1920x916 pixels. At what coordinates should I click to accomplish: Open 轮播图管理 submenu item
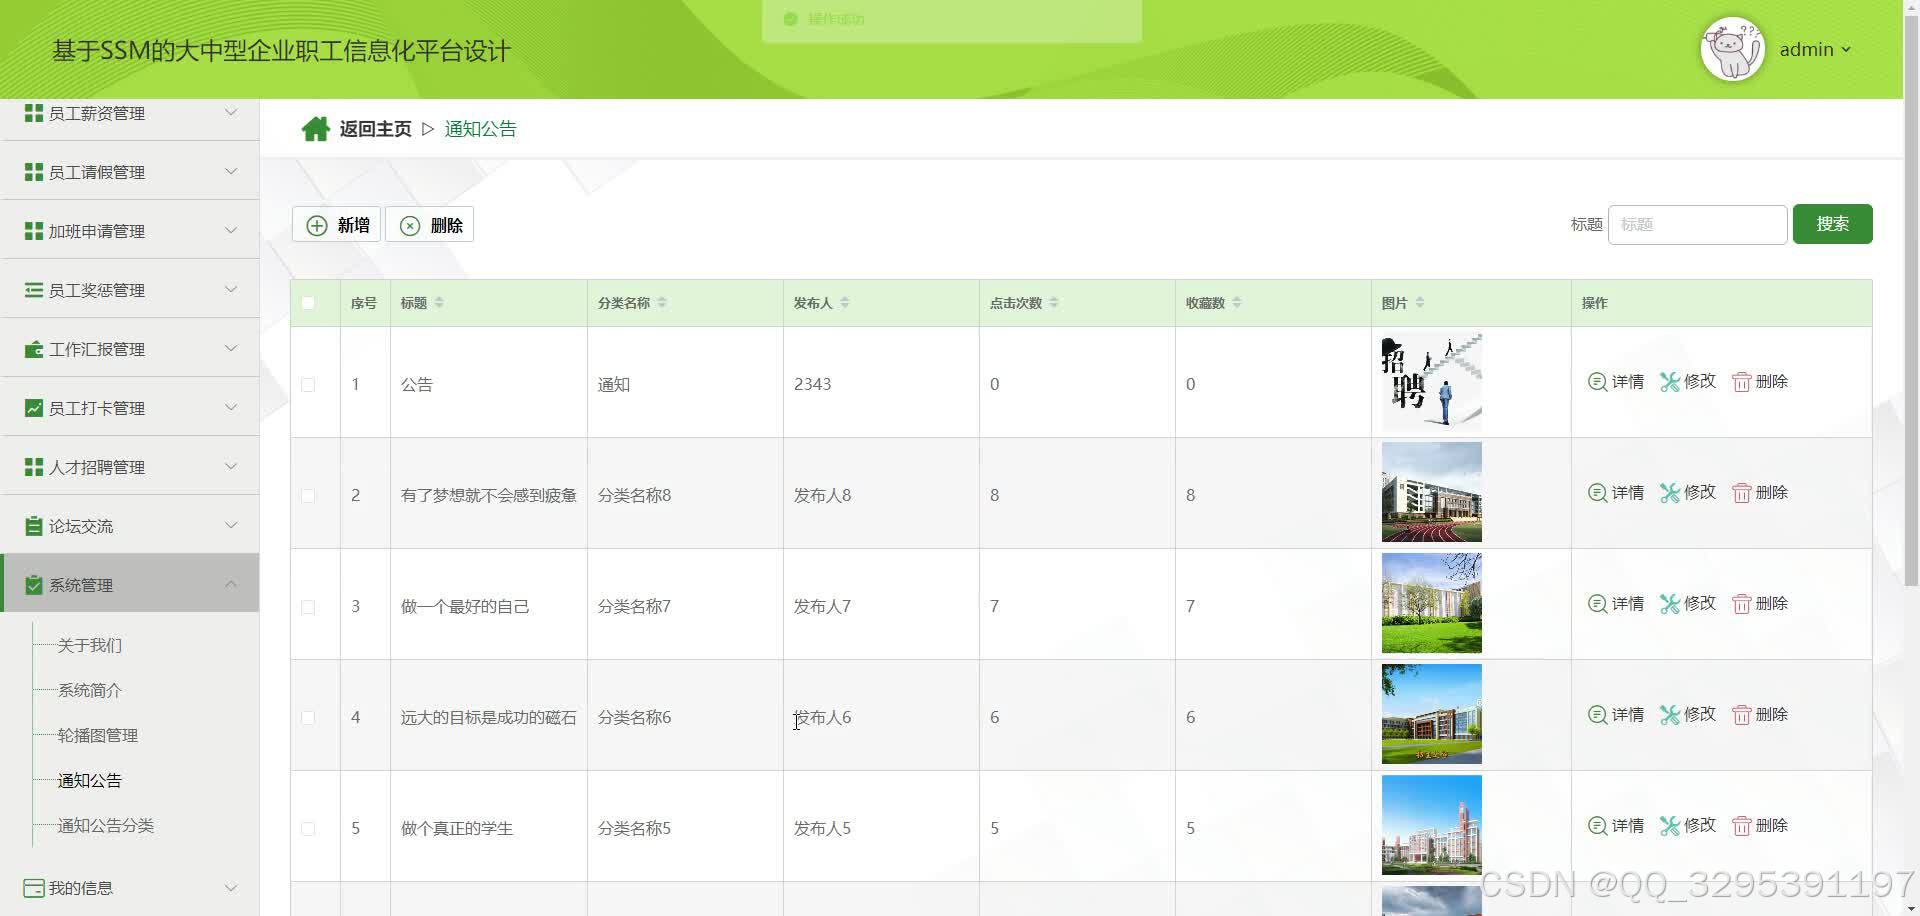[x=98, y=736]
